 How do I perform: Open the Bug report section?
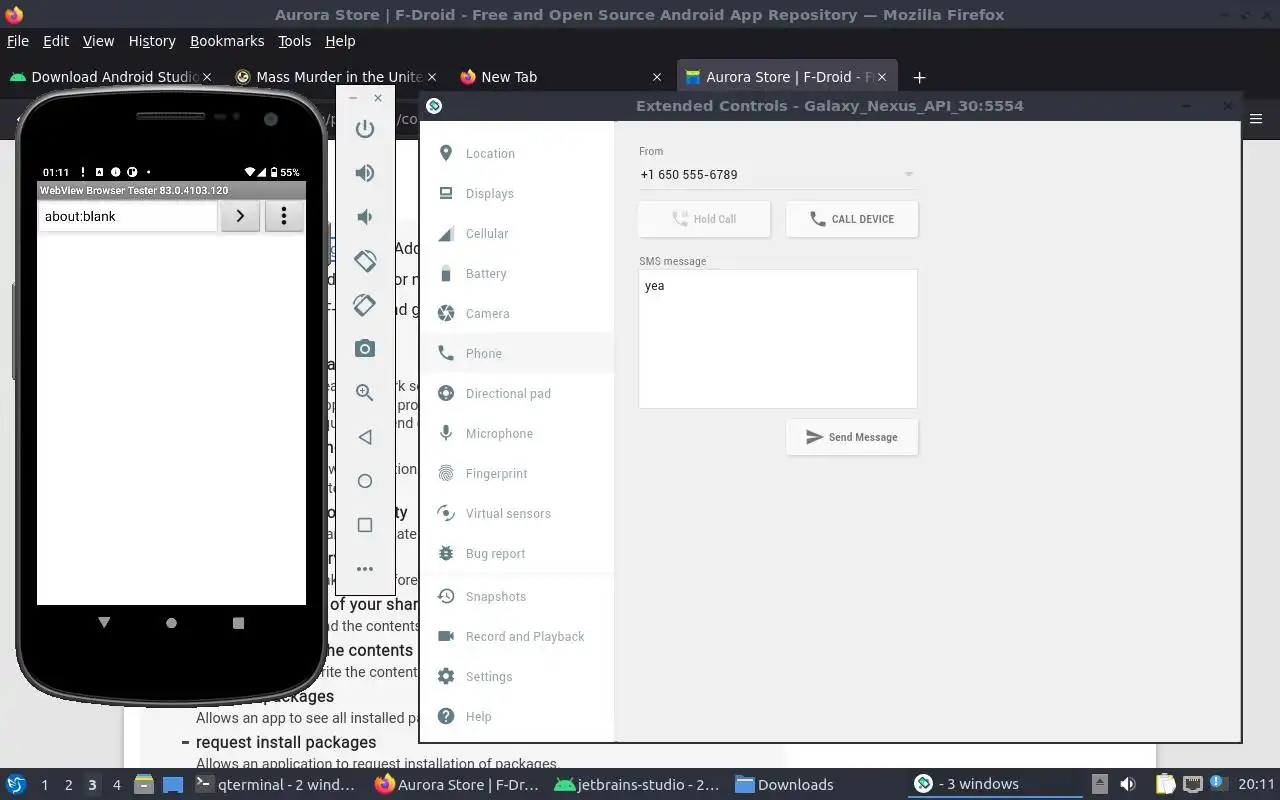coord(516,553)
